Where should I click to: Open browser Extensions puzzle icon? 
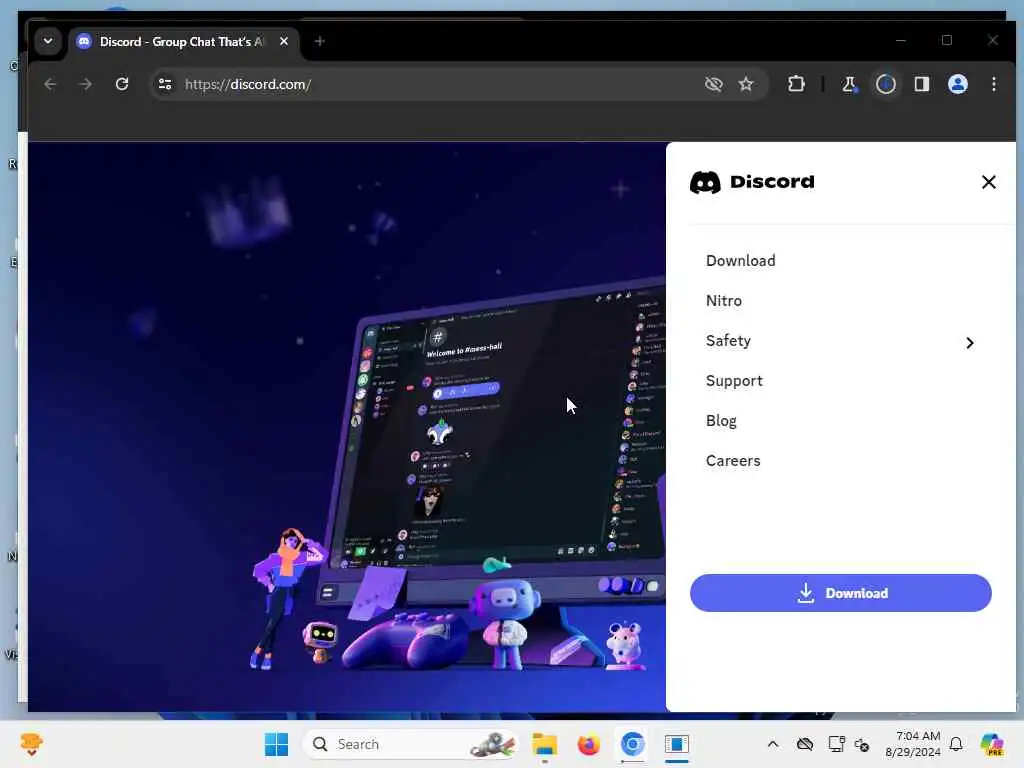point(796,84)
